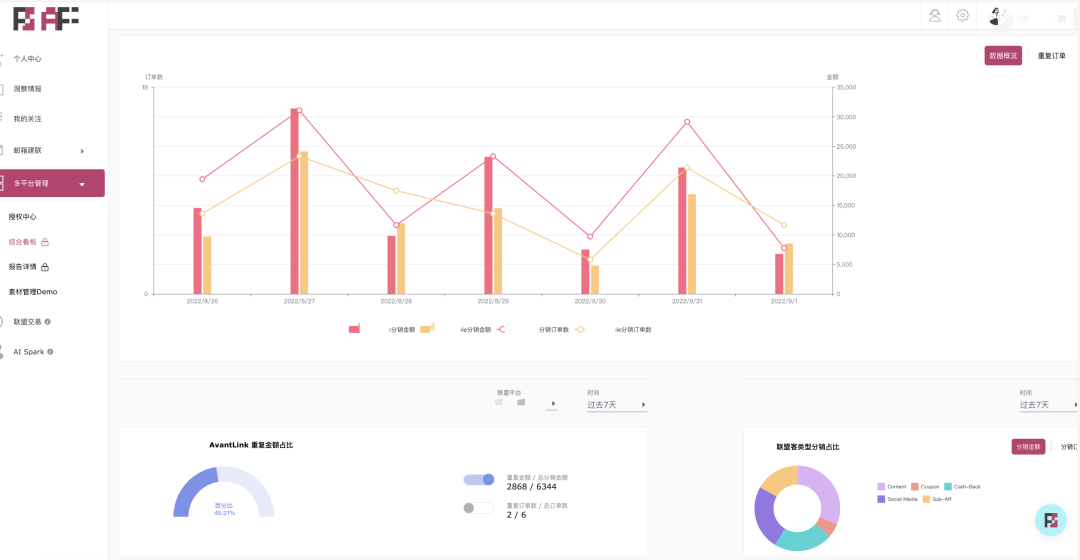This screenshot has height=560, width=1080.
Task: Click the user avatar in top bar
Action: tap(996, 16)
